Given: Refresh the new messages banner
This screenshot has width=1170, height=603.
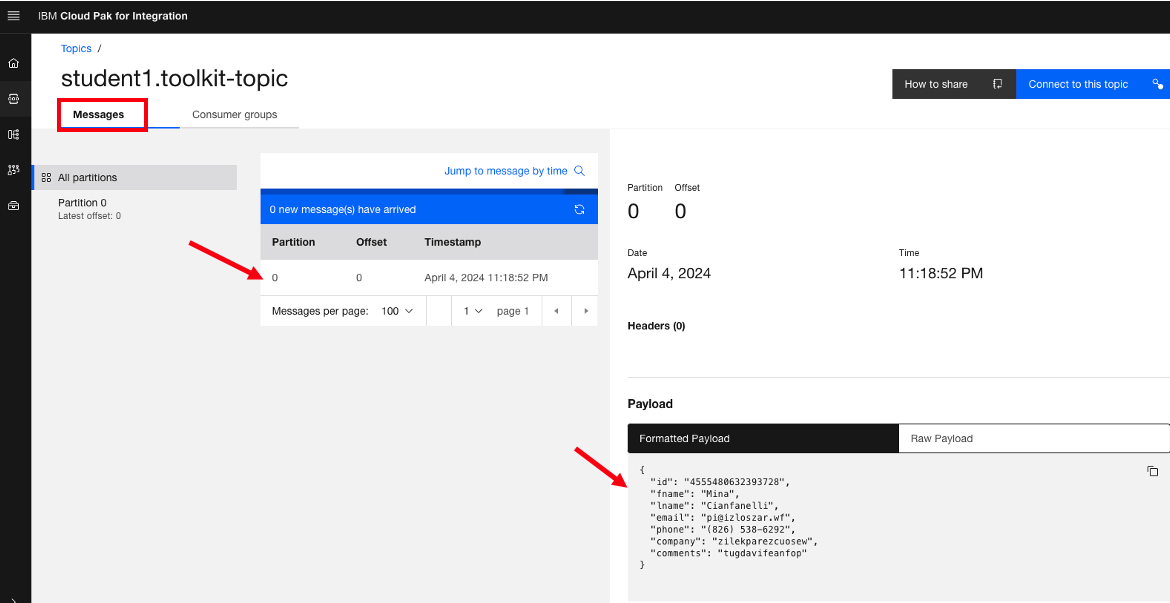Looking at the screenshot, I should pyautogui.click(x=579, y=210).
